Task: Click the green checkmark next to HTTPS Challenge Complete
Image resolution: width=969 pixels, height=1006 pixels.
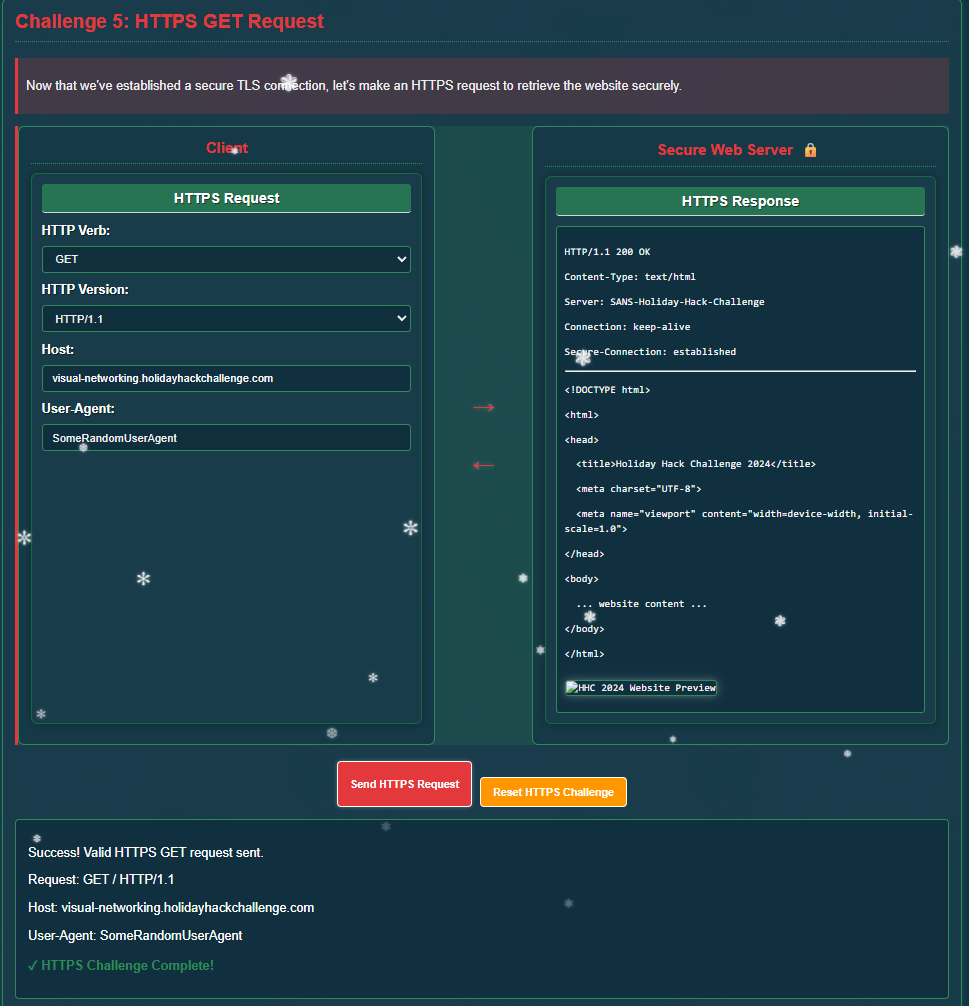Action: 34,966
